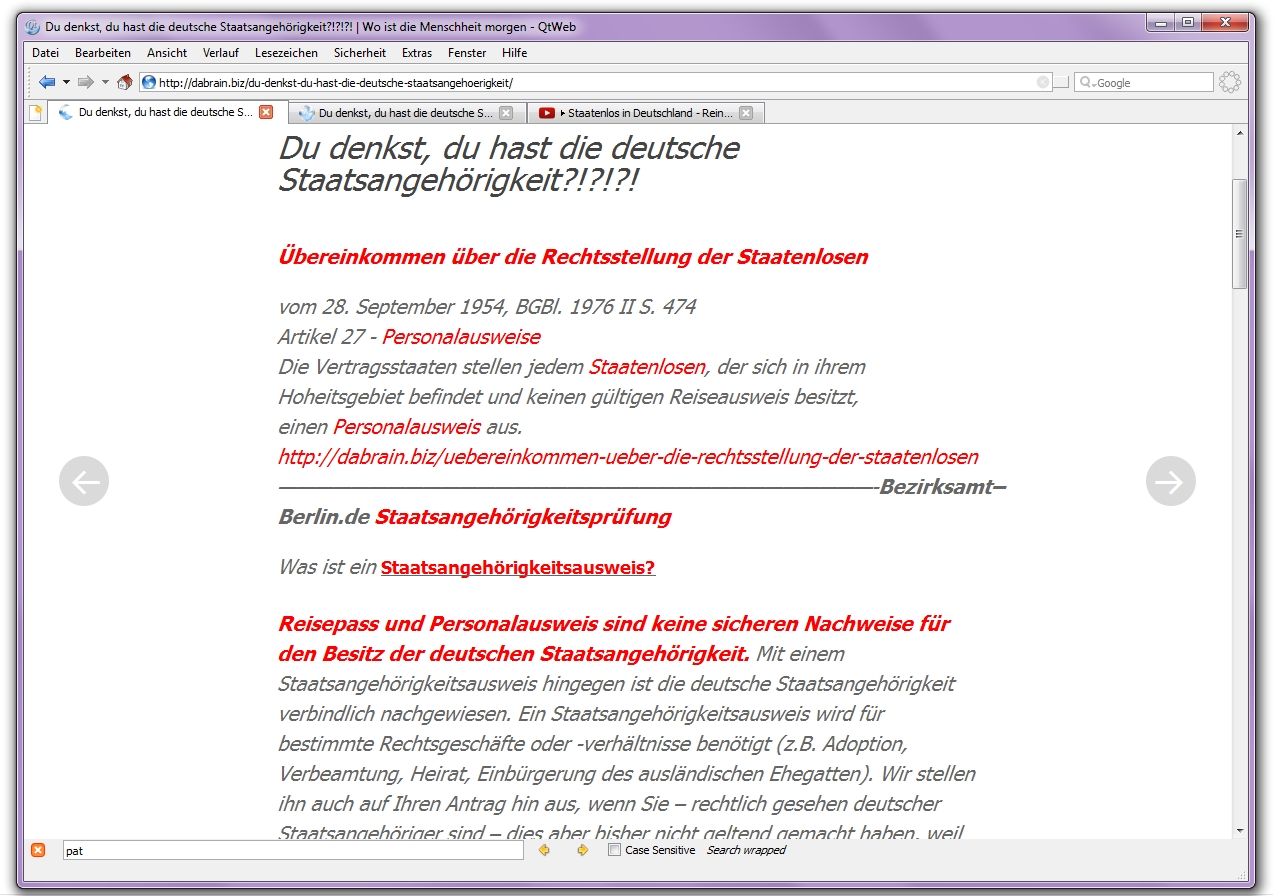
Task: Jump to next search match arrow
Action: pyautogui.click(x=582, y=850)
